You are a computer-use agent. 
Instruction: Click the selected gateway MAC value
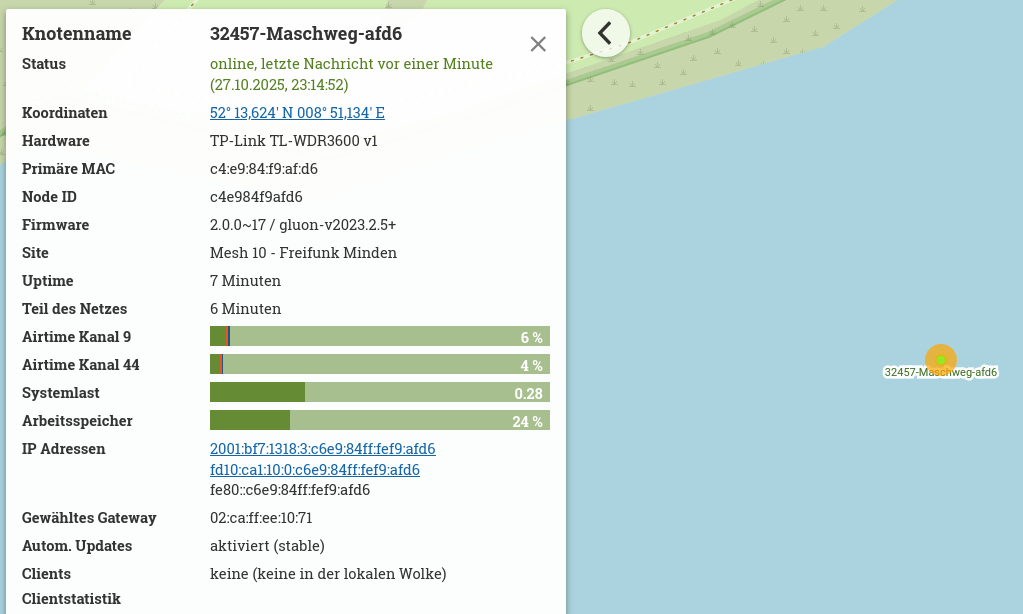(x=261, y=518)
